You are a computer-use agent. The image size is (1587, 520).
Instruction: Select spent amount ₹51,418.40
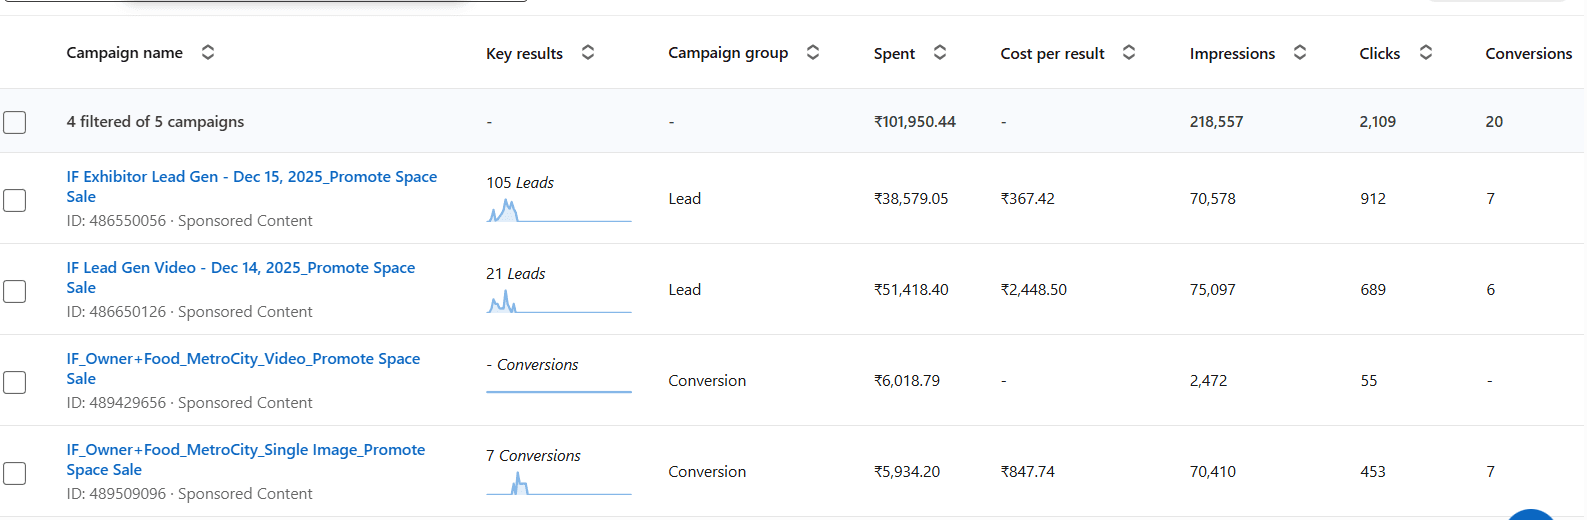(911, 290)
